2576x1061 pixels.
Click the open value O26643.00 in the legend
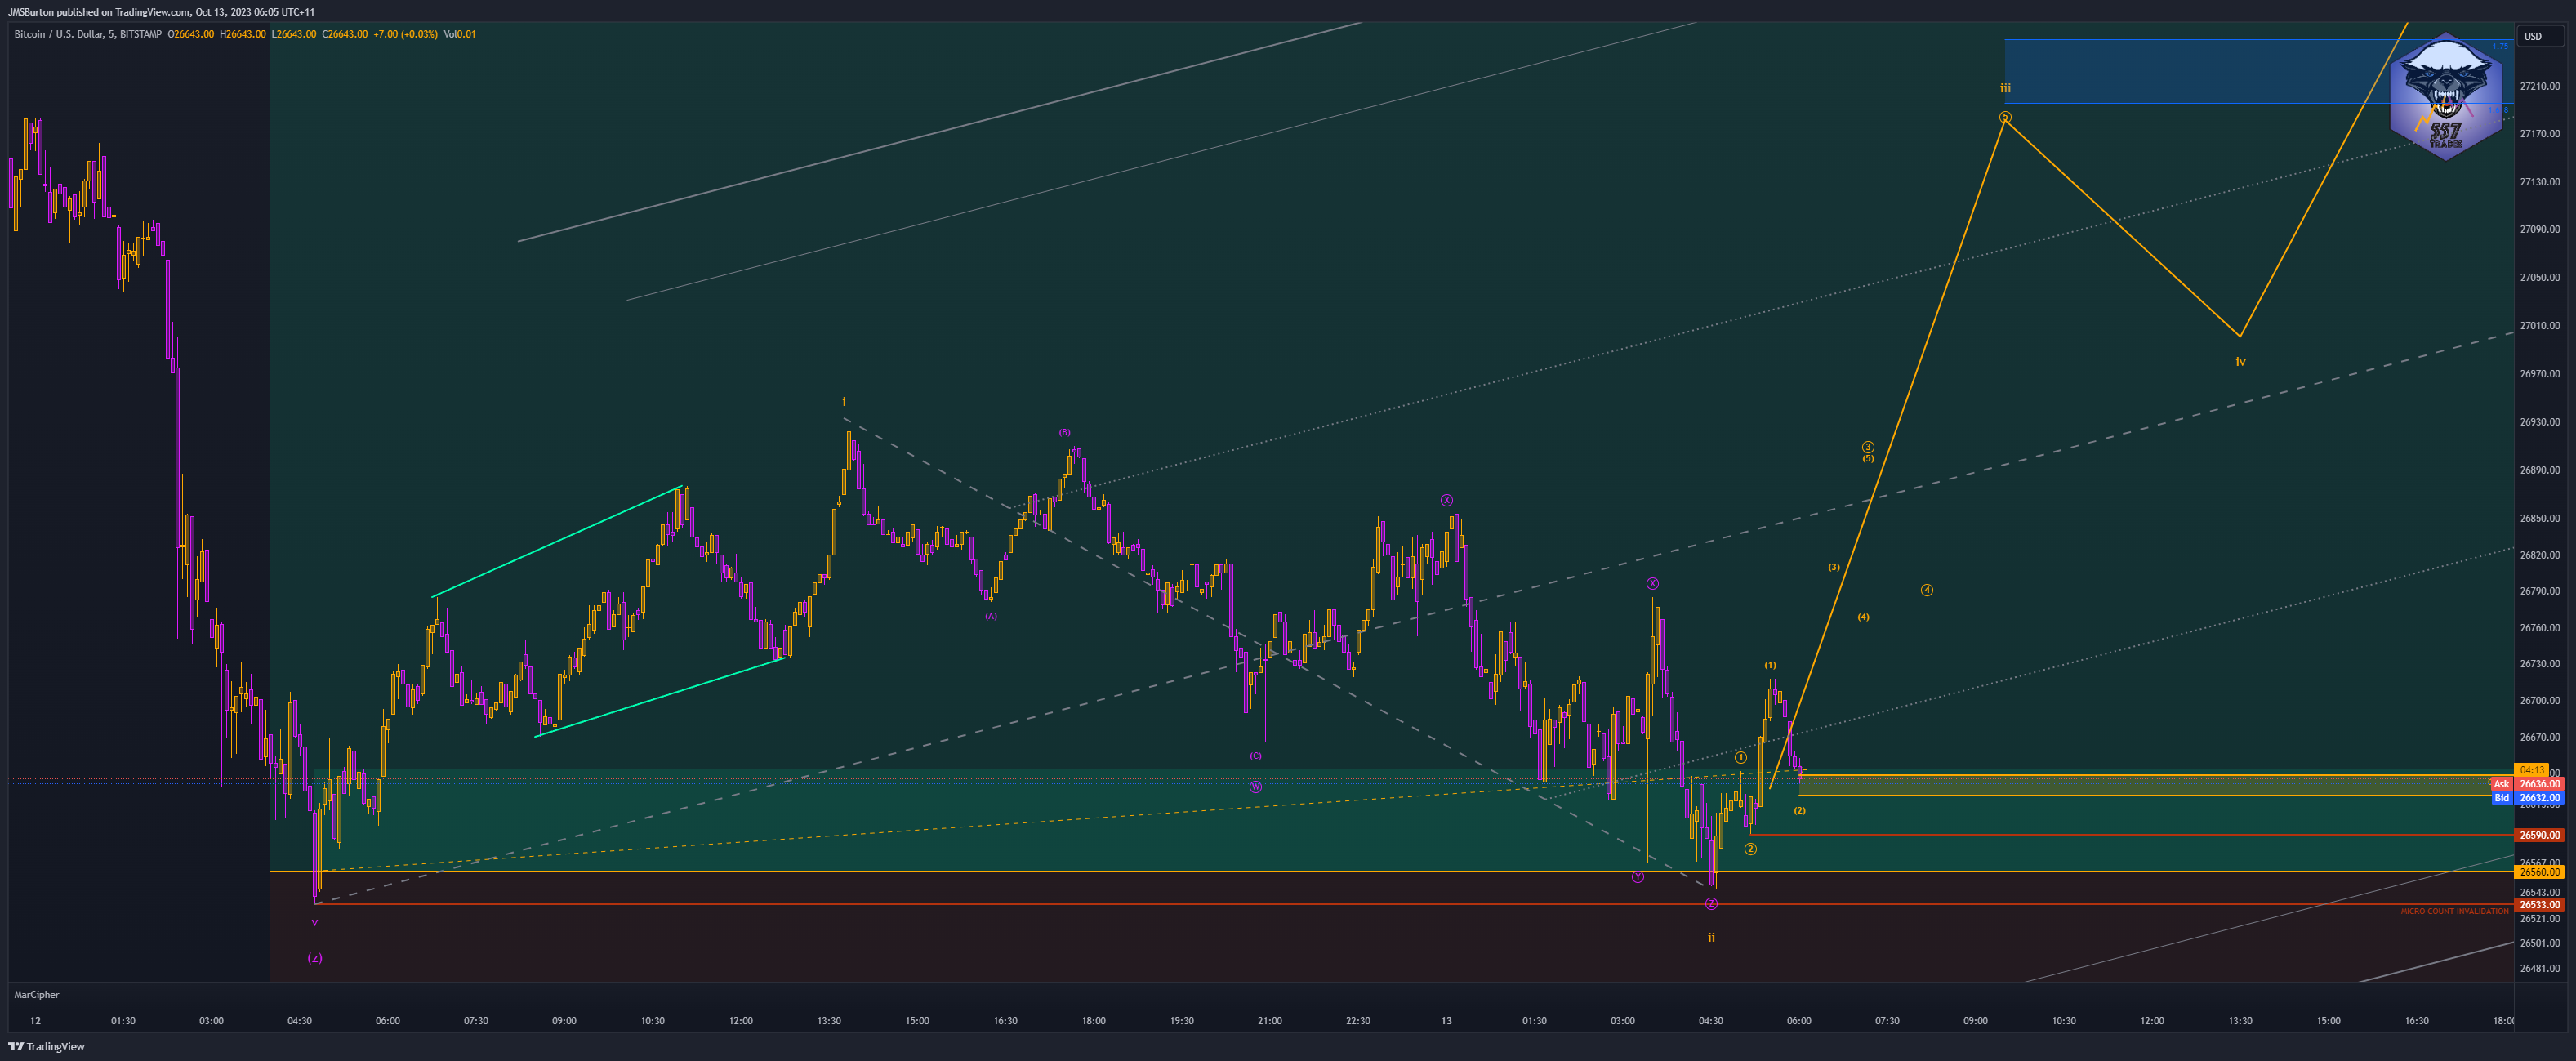click(191, 34)
